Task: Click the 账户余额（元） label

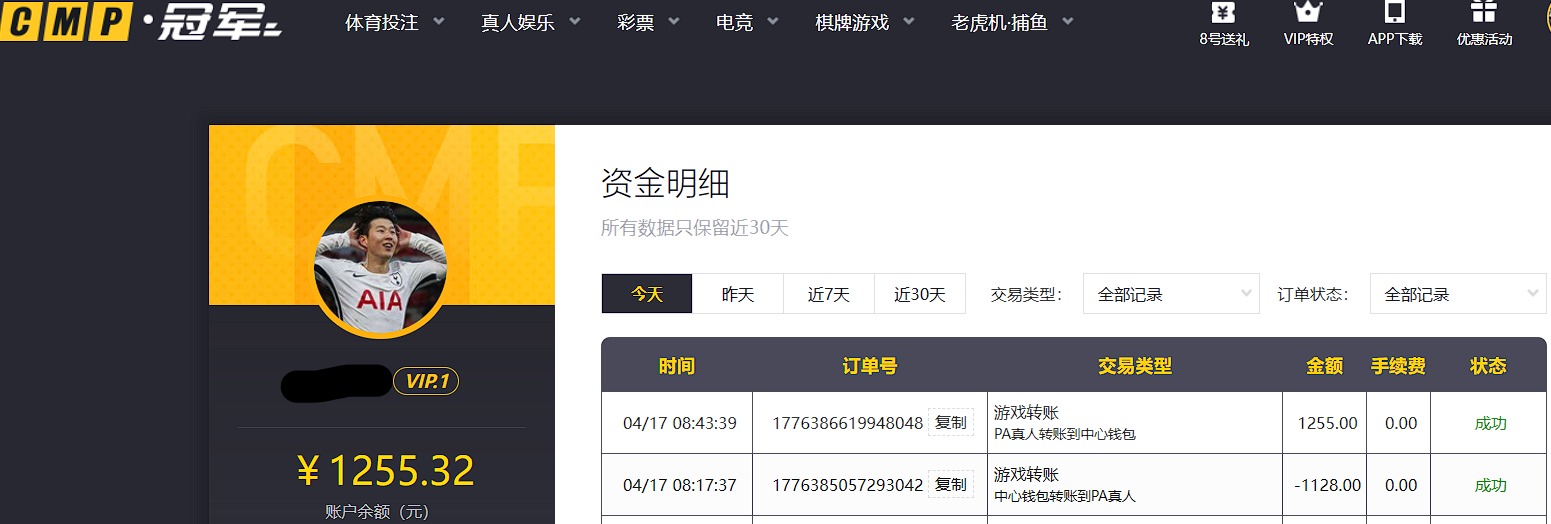Action: point(377,512)
